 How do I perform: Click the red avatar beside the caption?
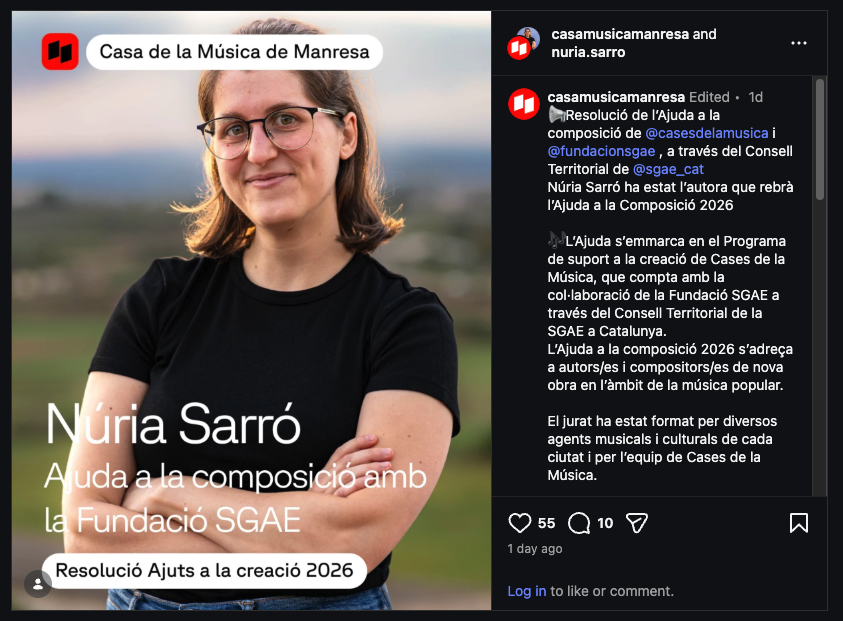(x=524, y=104)
